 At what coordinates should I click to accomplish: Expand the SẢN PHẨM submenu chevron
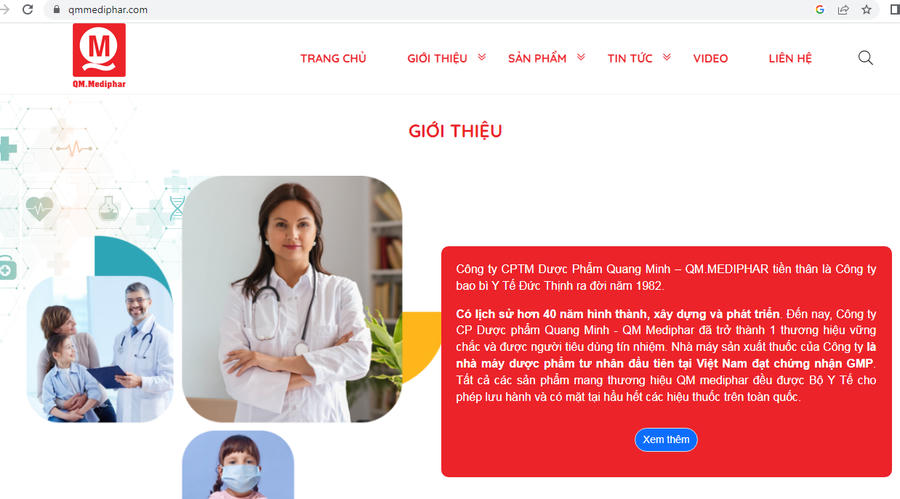581,57
